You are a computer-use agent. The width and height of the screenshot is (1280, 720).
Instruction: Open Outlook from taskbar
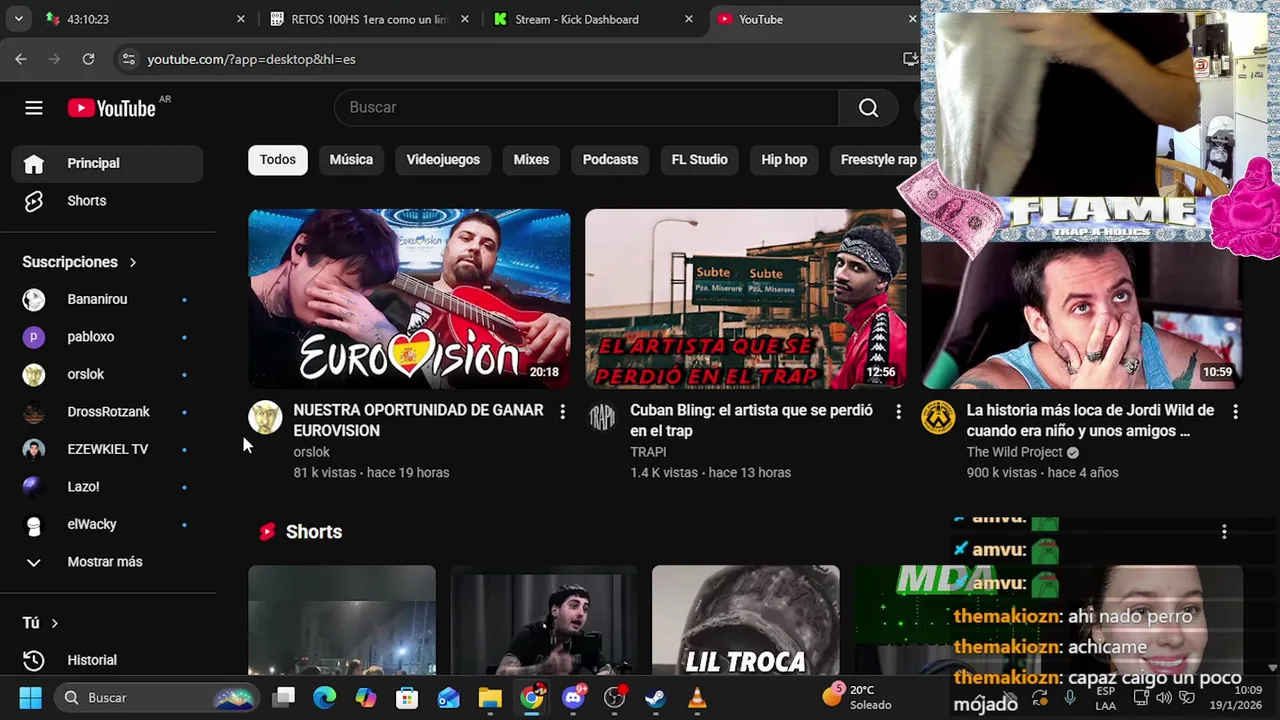pos(448,698)
